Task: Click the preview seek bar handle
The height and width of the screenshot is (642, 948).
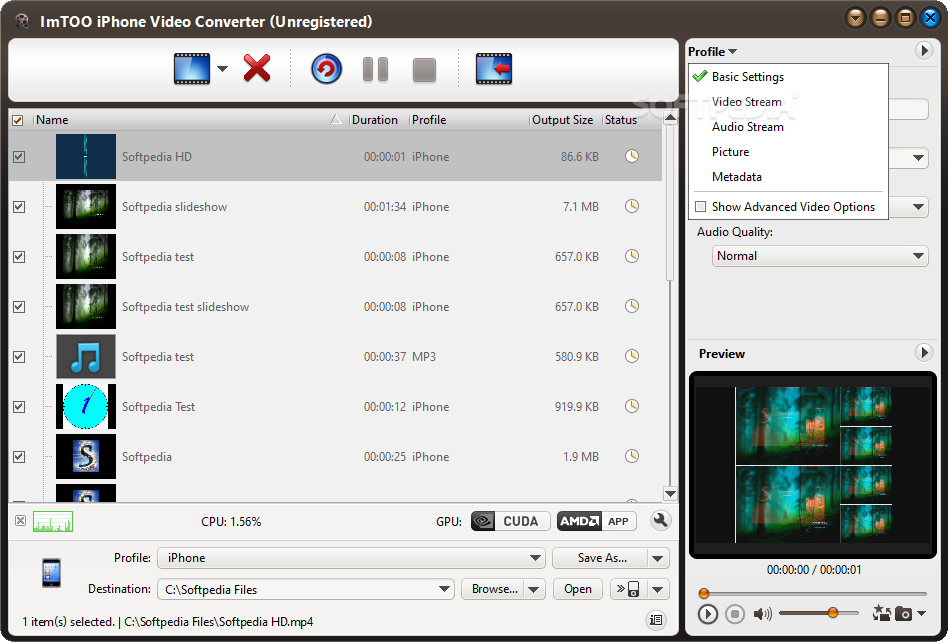Action: coord(703,593)
